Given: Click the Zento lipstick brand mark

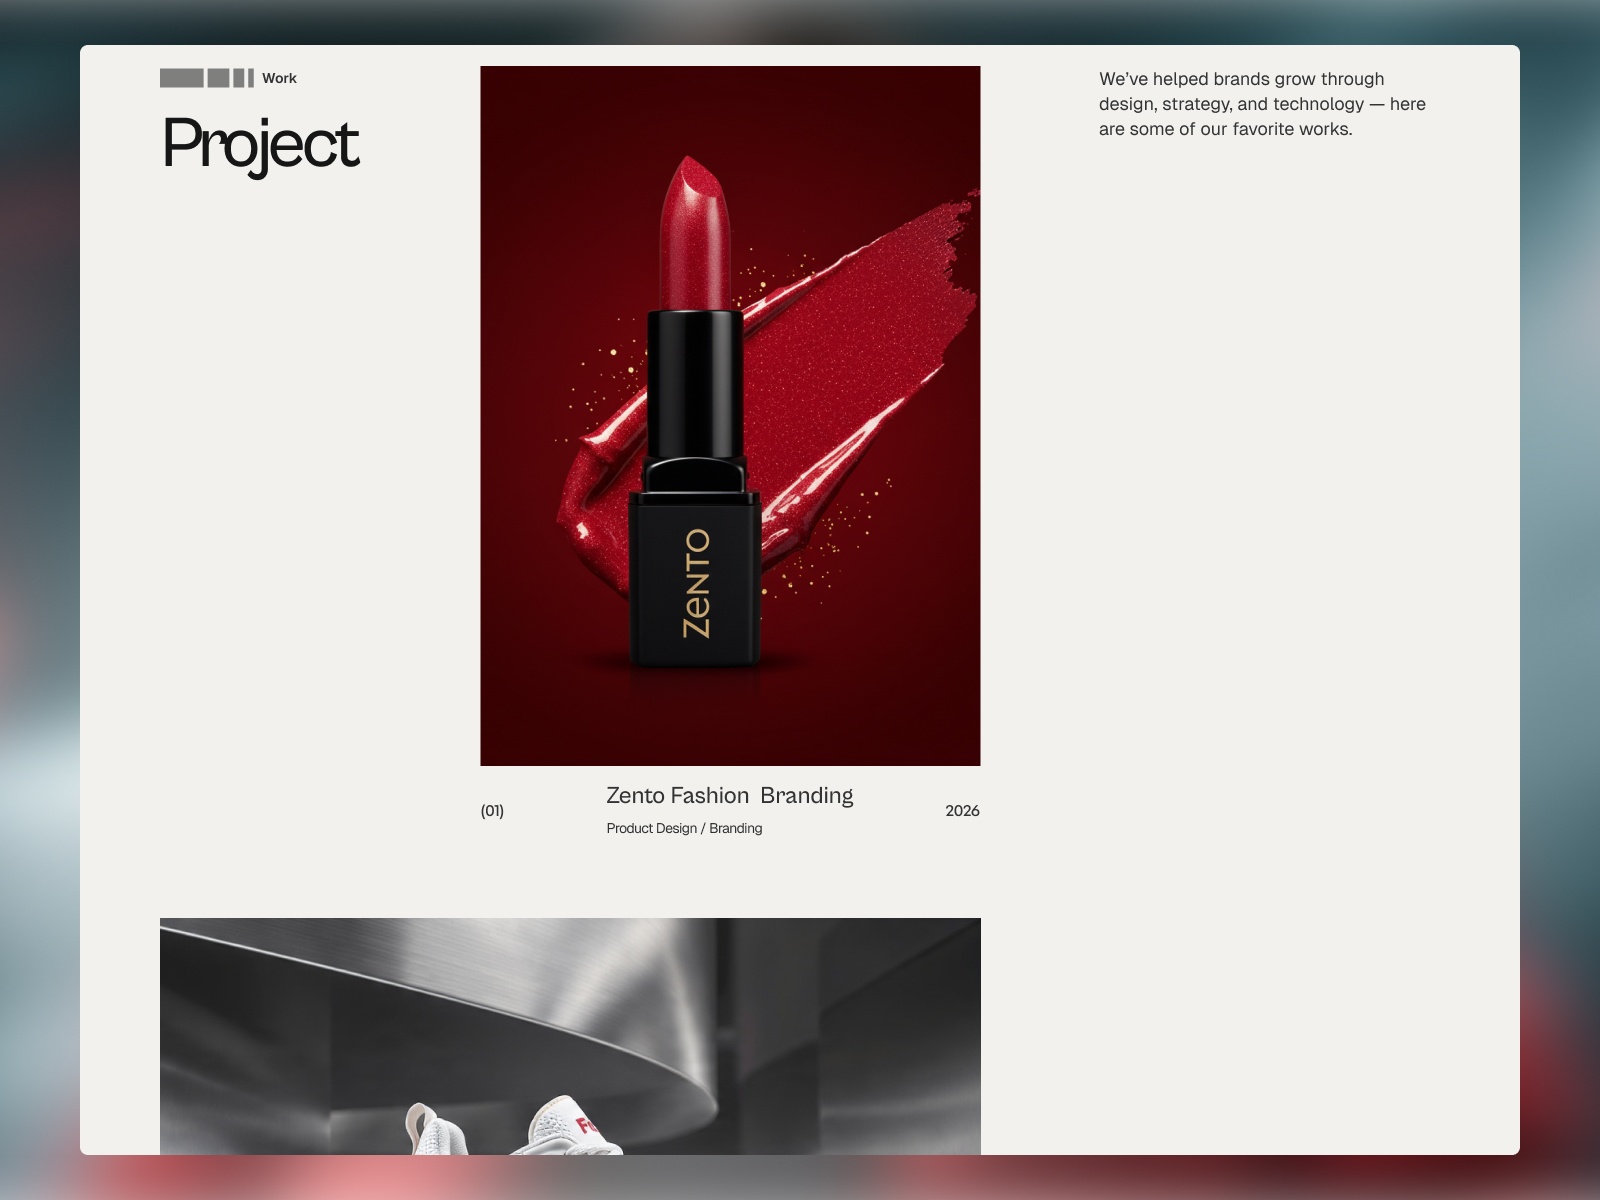Looking at the screenshot, I should coord(698,585).
